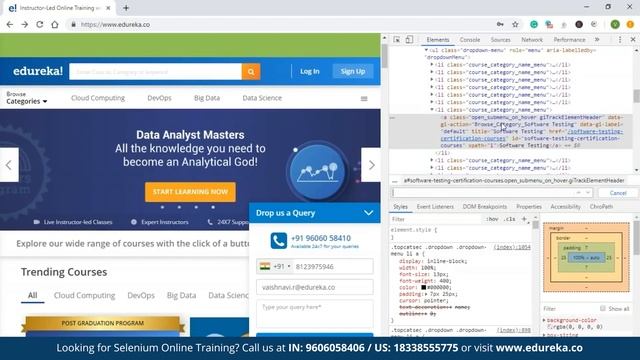Reload the page with refresh icon
The width and height of the screenshot is (640, 360).
point(40,24)
